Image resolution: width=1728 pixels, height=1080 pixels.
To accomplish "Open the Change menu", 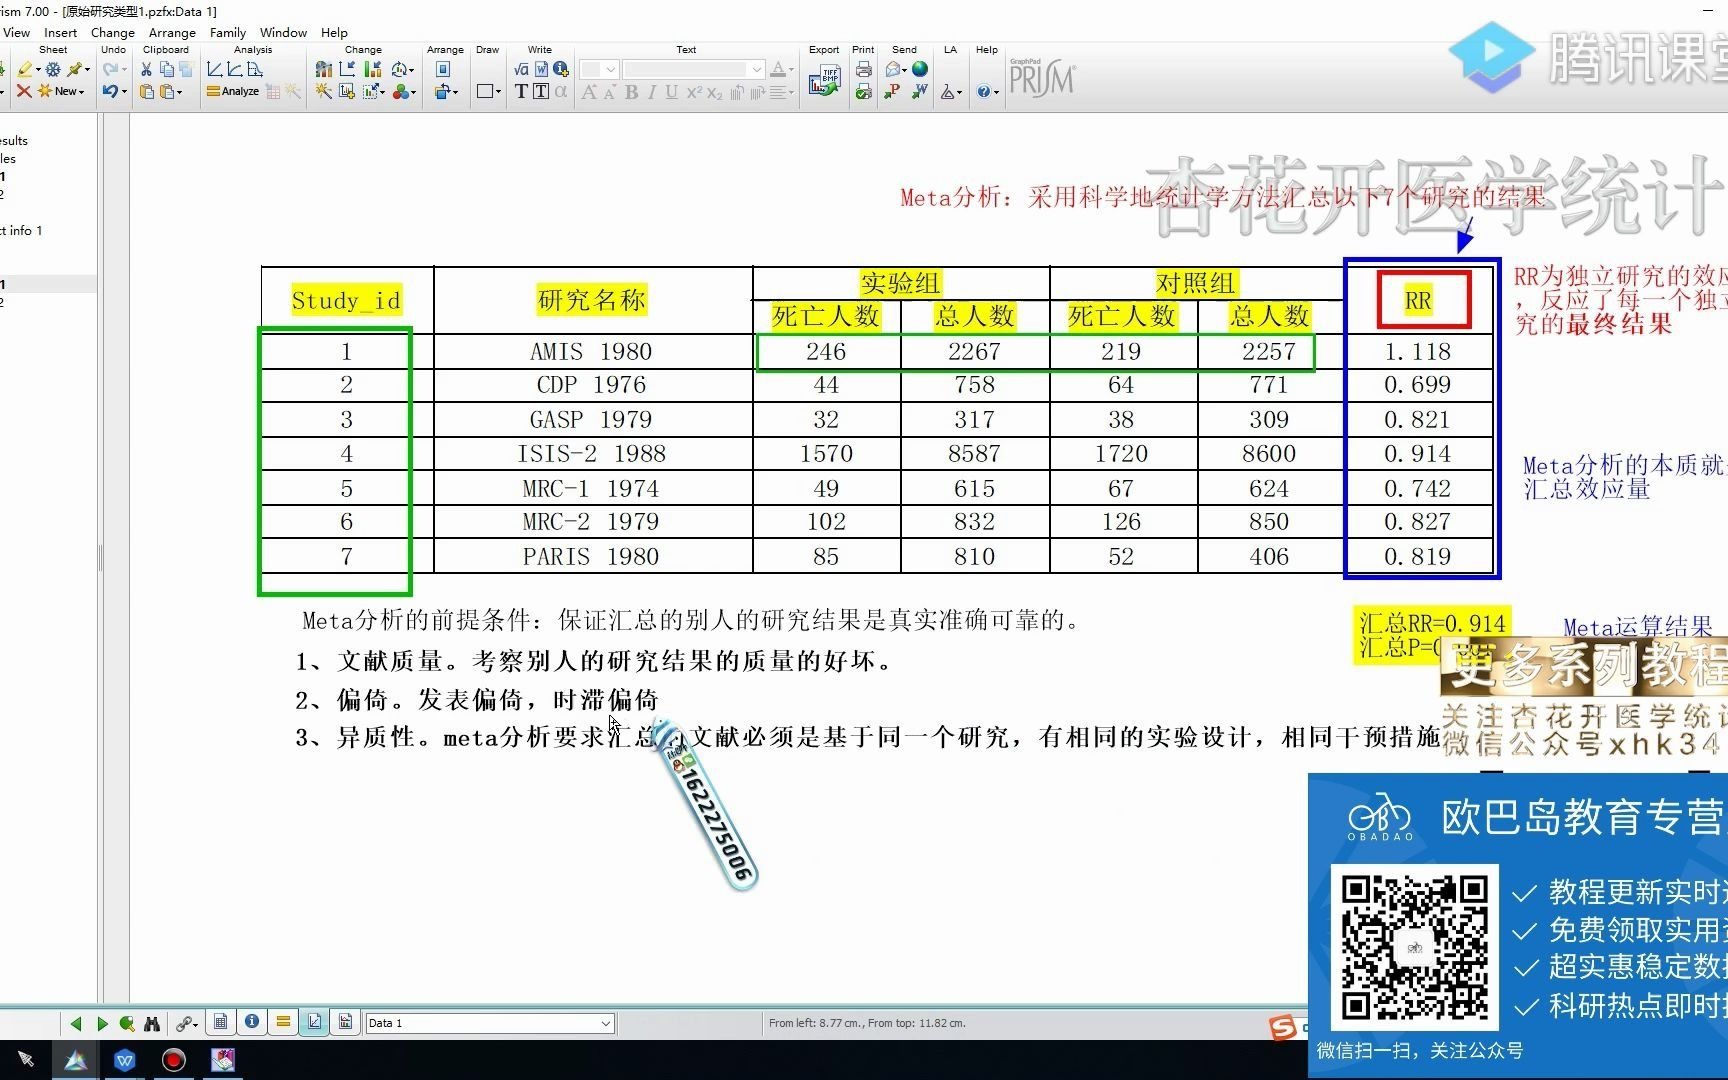I will click(113, 32).
